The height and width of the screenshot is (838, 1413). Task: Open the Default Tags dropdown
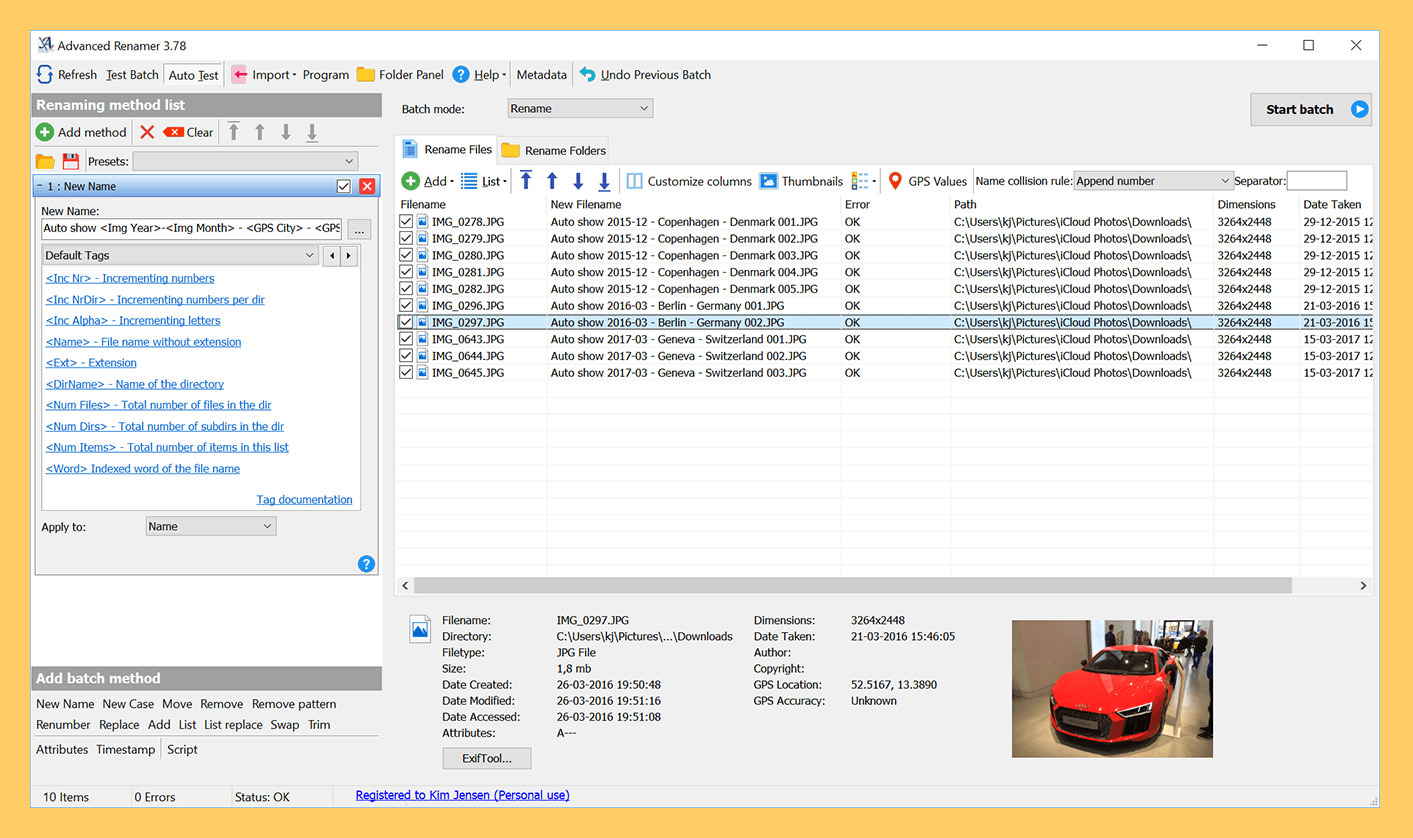point(181,256)
